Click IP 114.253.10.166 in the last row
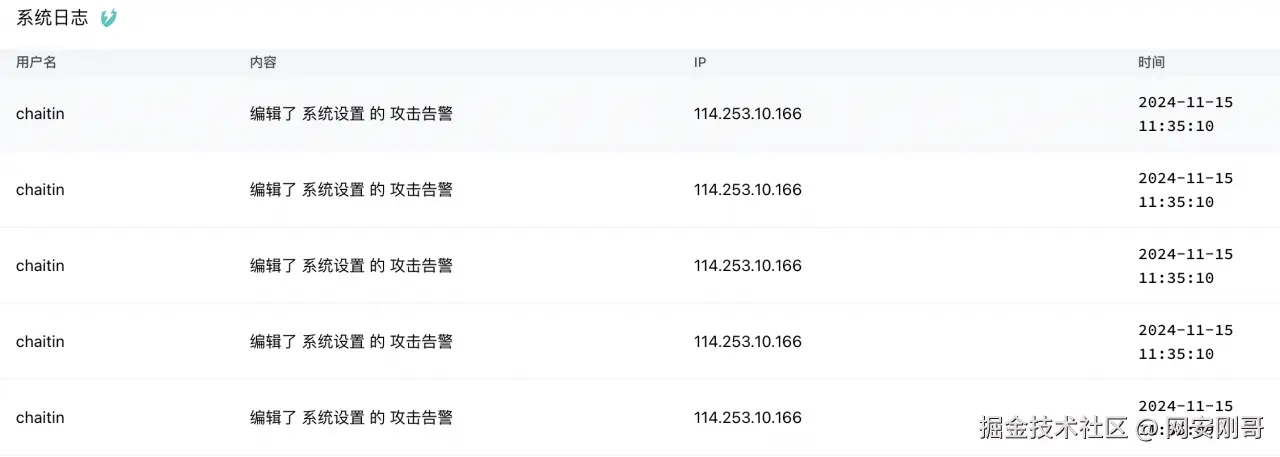Screen dimensions: 1280x457 click(x=747, y=418)
